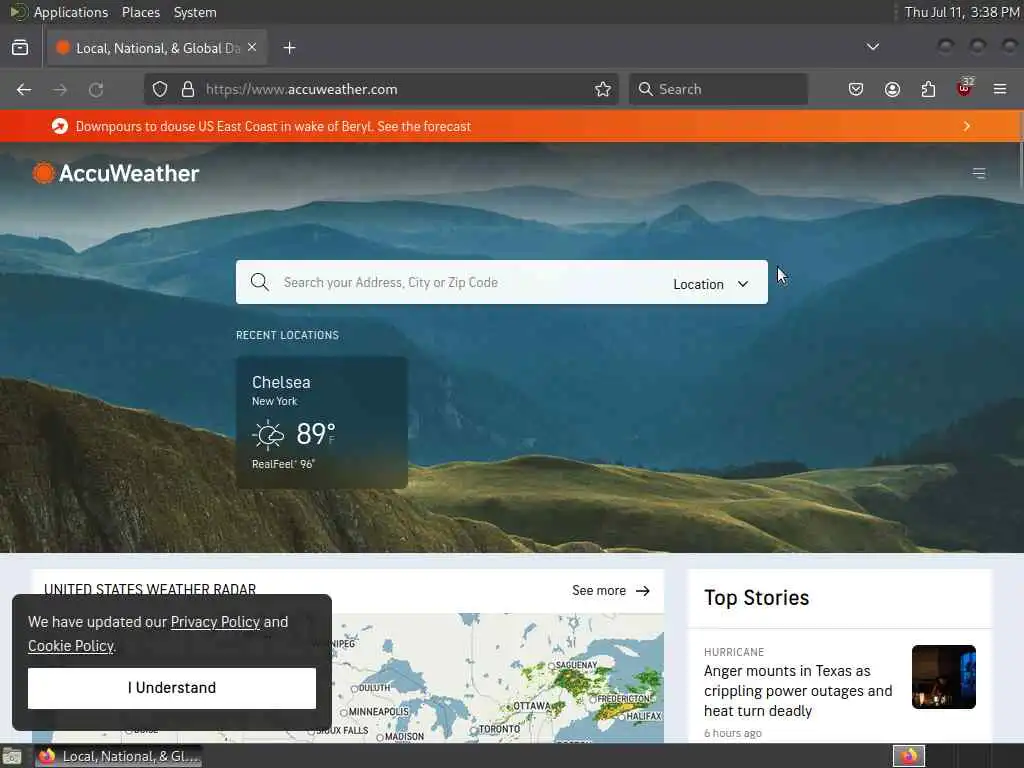Click the HURRICANE category label
The width and height of the screenshot is (1024, 768).
[x=733, y=652]
